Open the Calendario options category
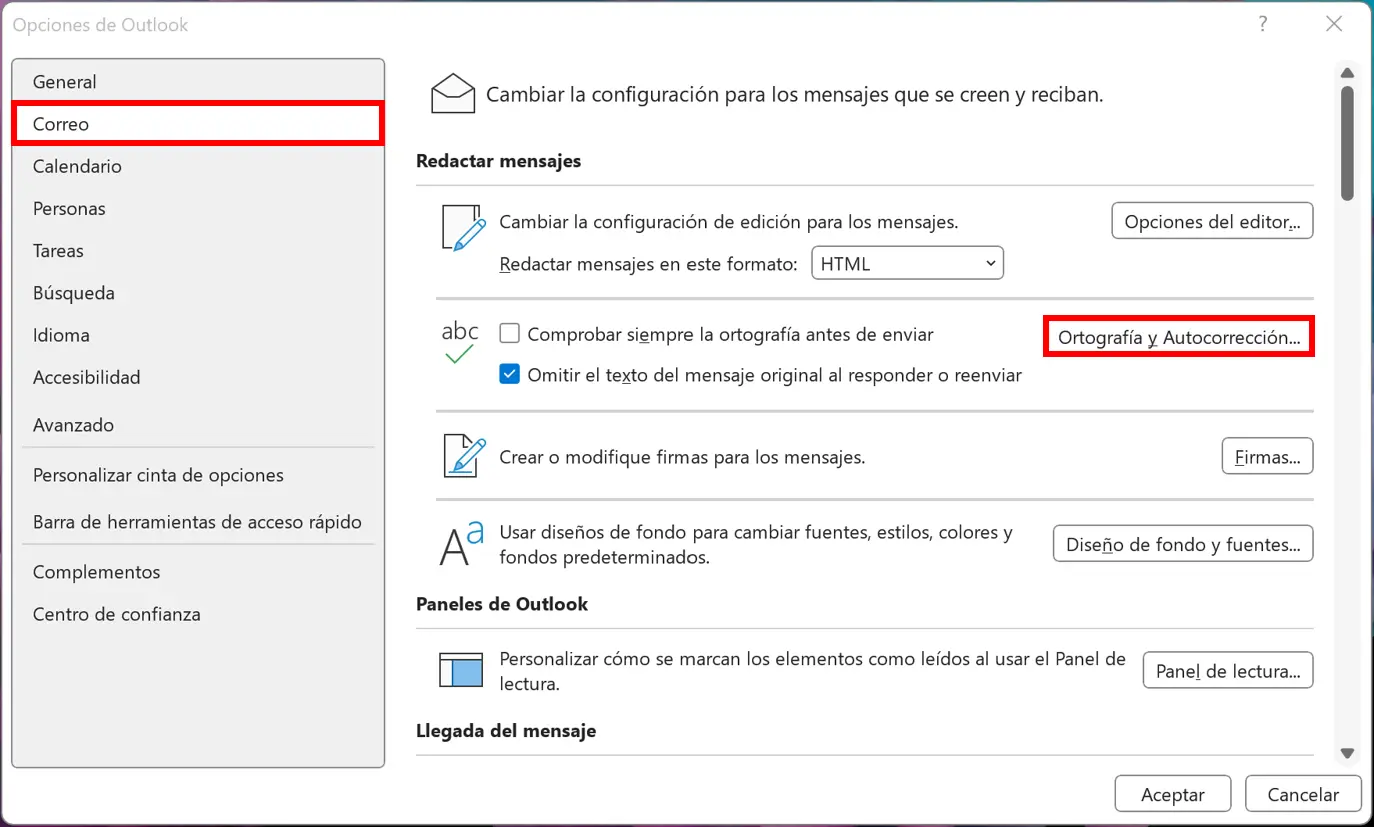 [x=198, y=166]
